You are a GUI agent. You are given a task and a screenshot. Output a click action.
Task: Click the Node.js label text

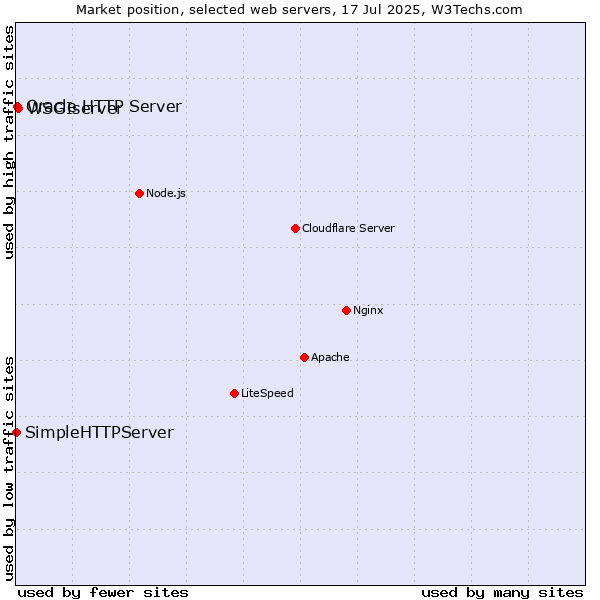(x=166, y=193)
